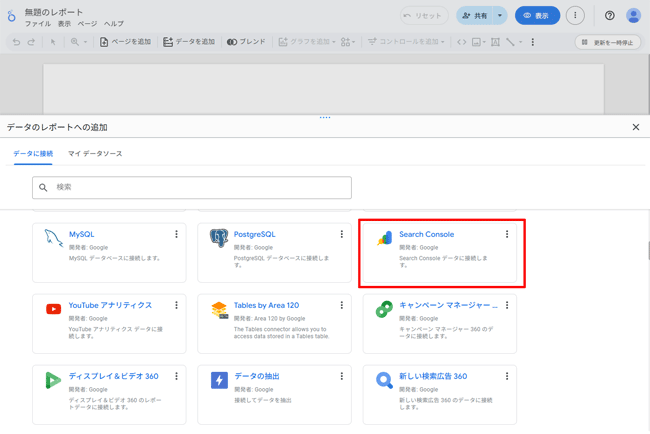Open the header more options button
The image size is (650, 434).
coord(575,15)
